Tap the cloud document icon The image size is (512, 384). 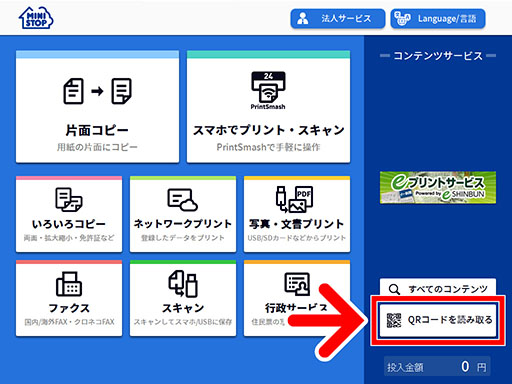(182, 200)
